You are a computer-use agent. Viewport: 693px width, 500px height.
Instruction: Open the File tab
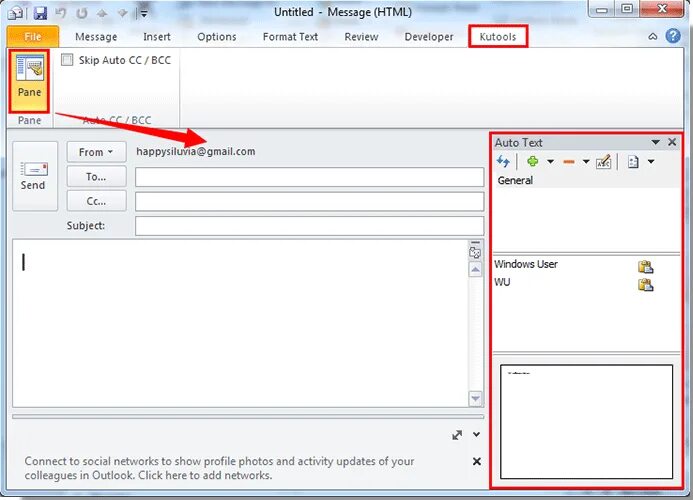tap(33, 36)
